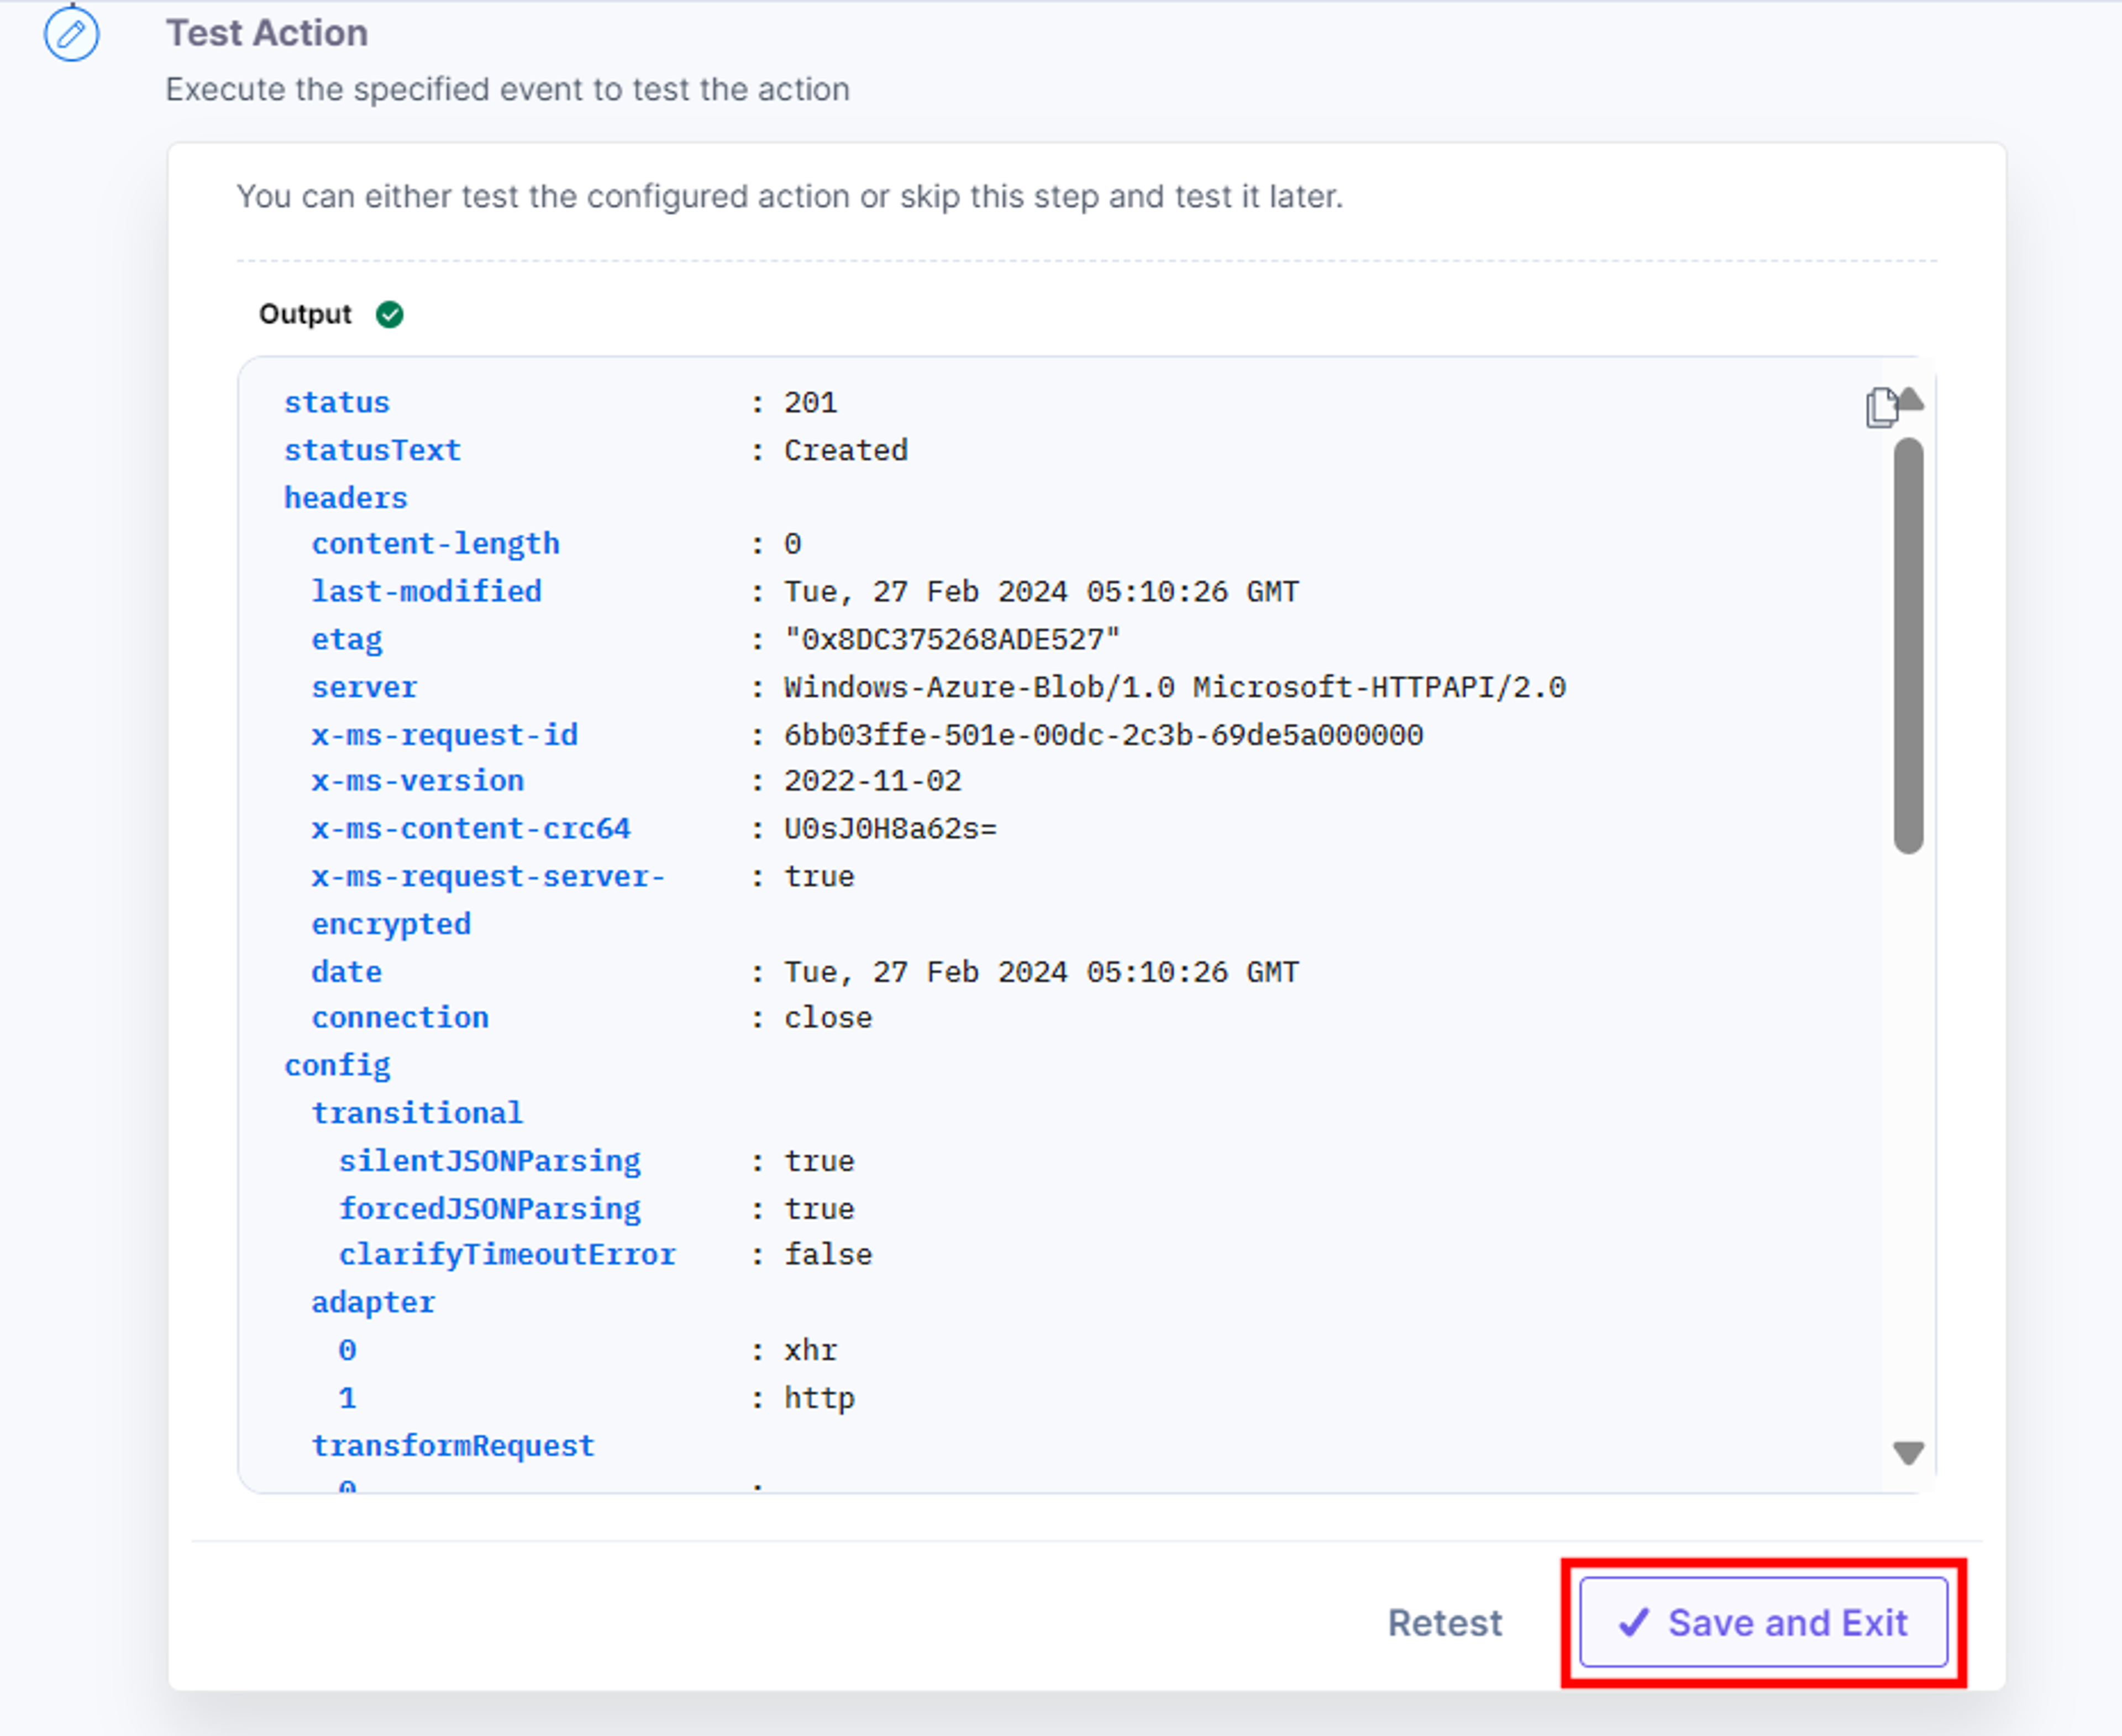Click the 'forcedJSONParsing' key

click(x=489, y=1209)
